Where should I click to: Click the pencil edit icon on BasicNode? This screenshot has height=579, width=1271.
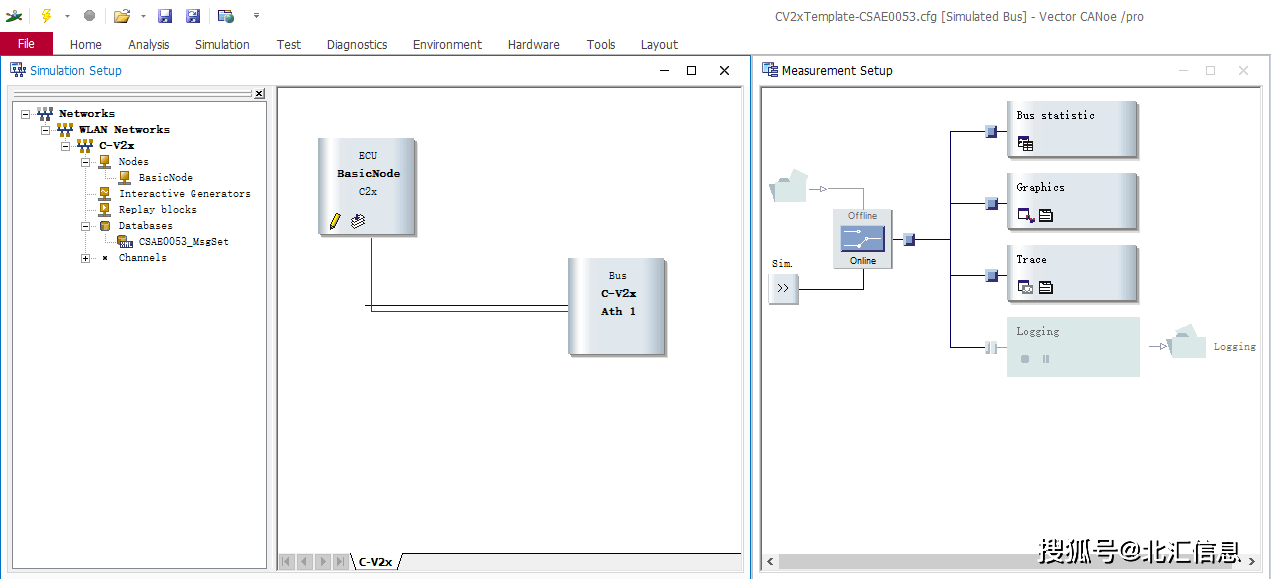tap(335, 221)
